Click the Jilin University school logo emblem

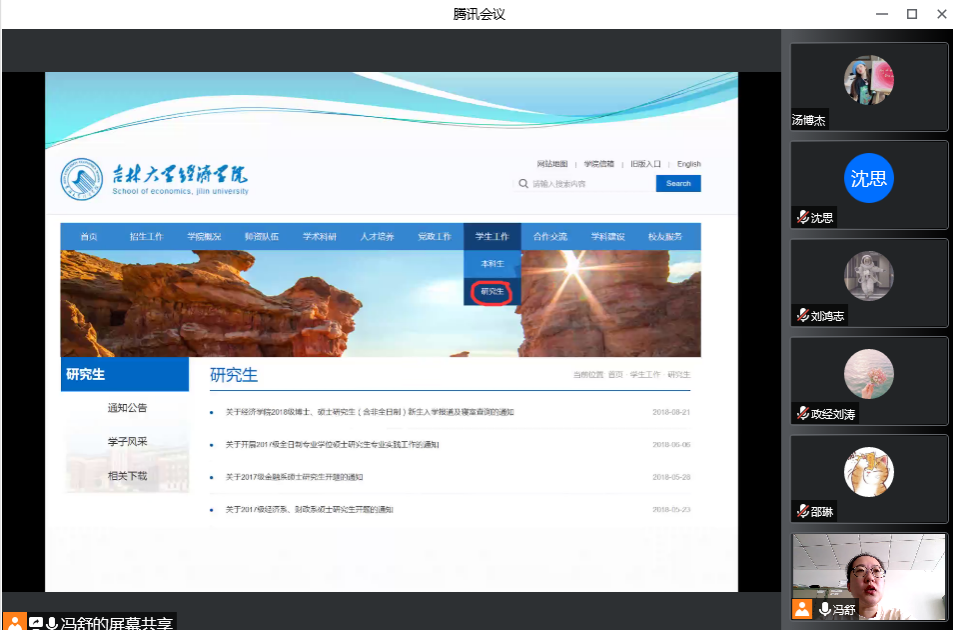pyautogui.click(x=82, y=179)
